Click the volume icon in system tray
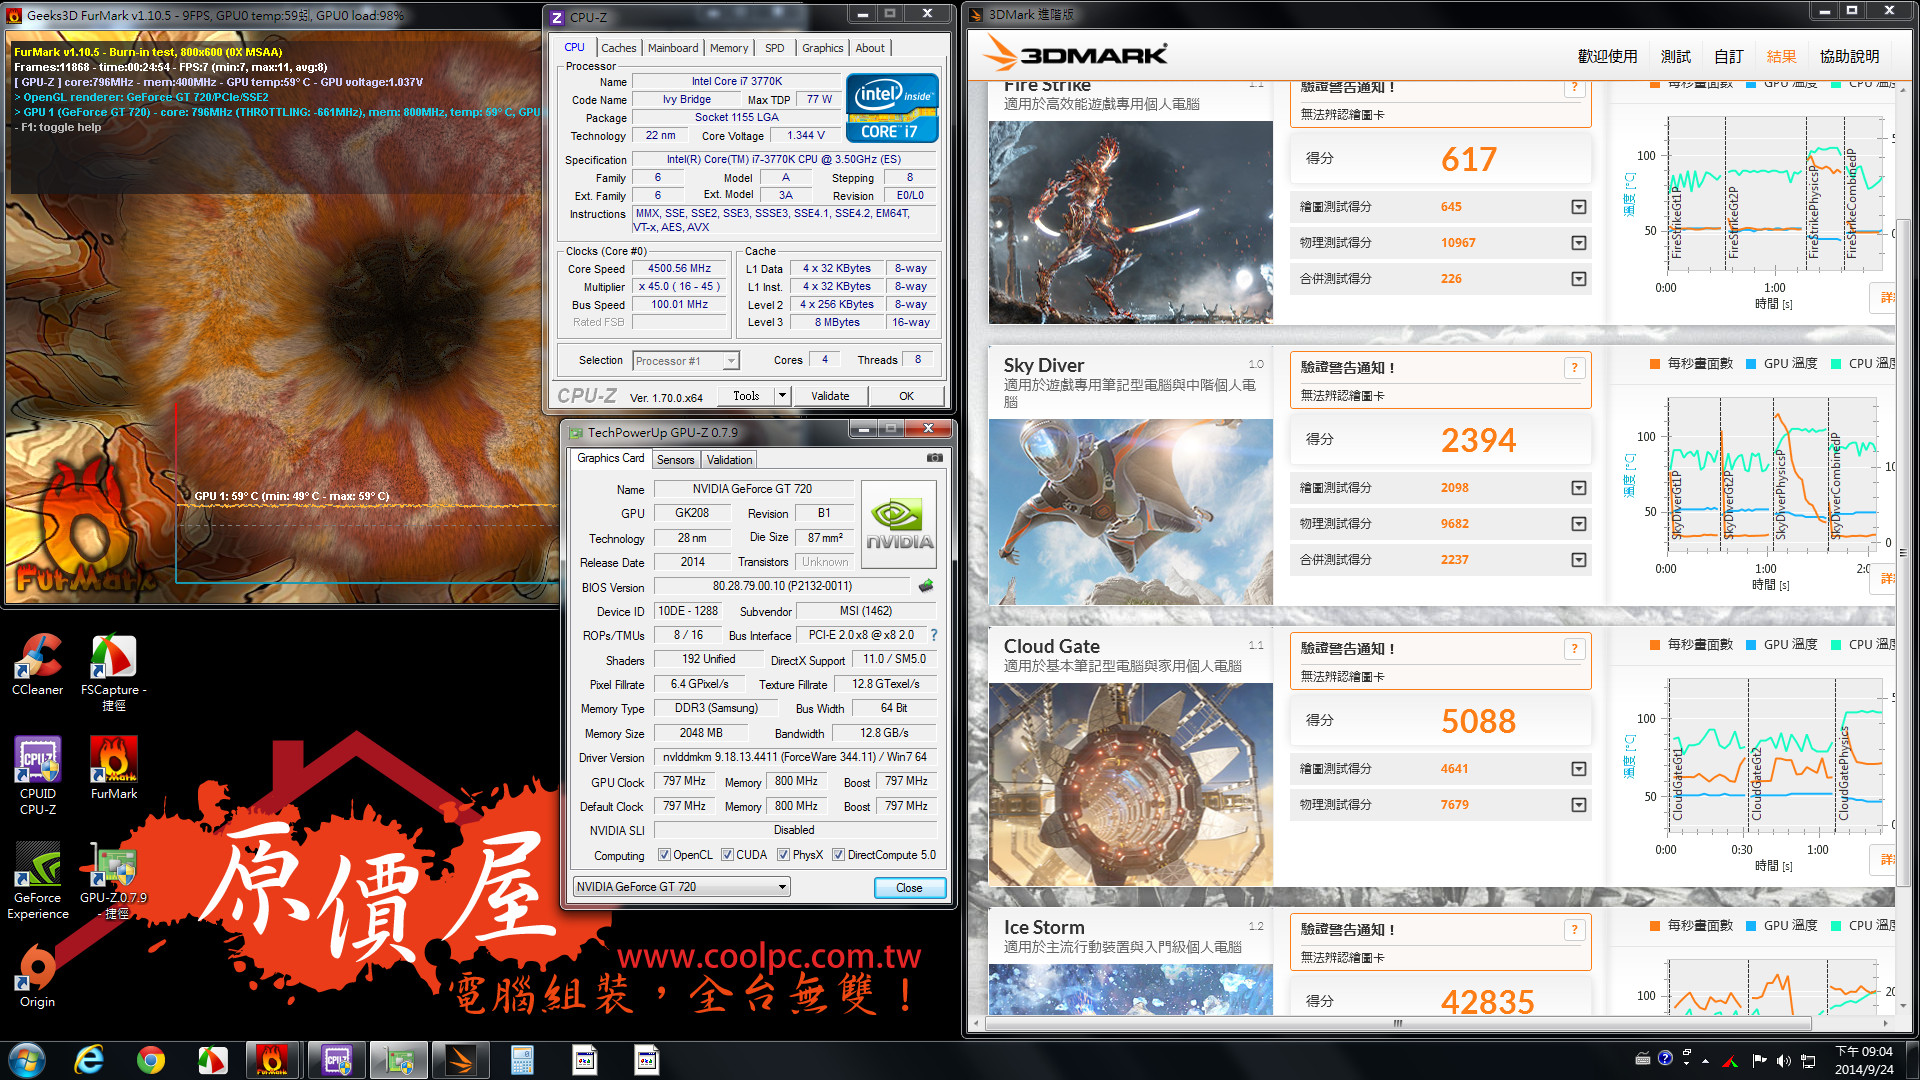Screen dimensions: 1920x1080 click(1783, 1061)
